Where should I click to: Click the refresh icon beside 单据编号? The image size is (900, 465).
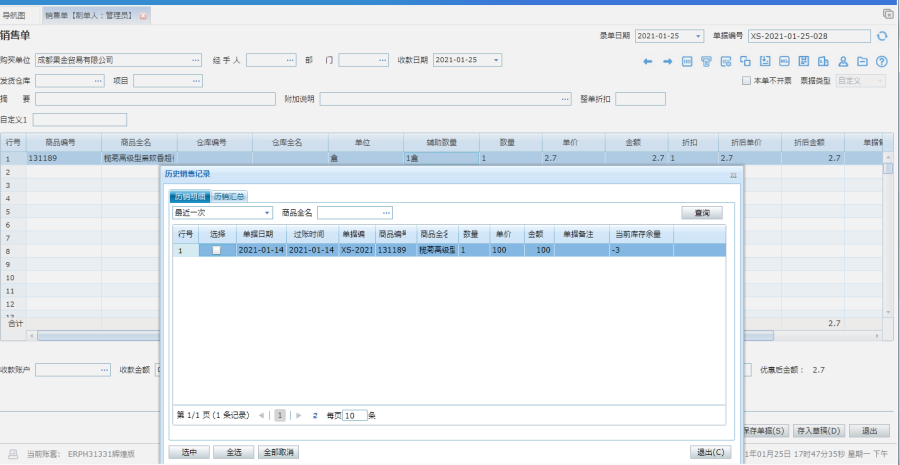[x=881, y=36]
